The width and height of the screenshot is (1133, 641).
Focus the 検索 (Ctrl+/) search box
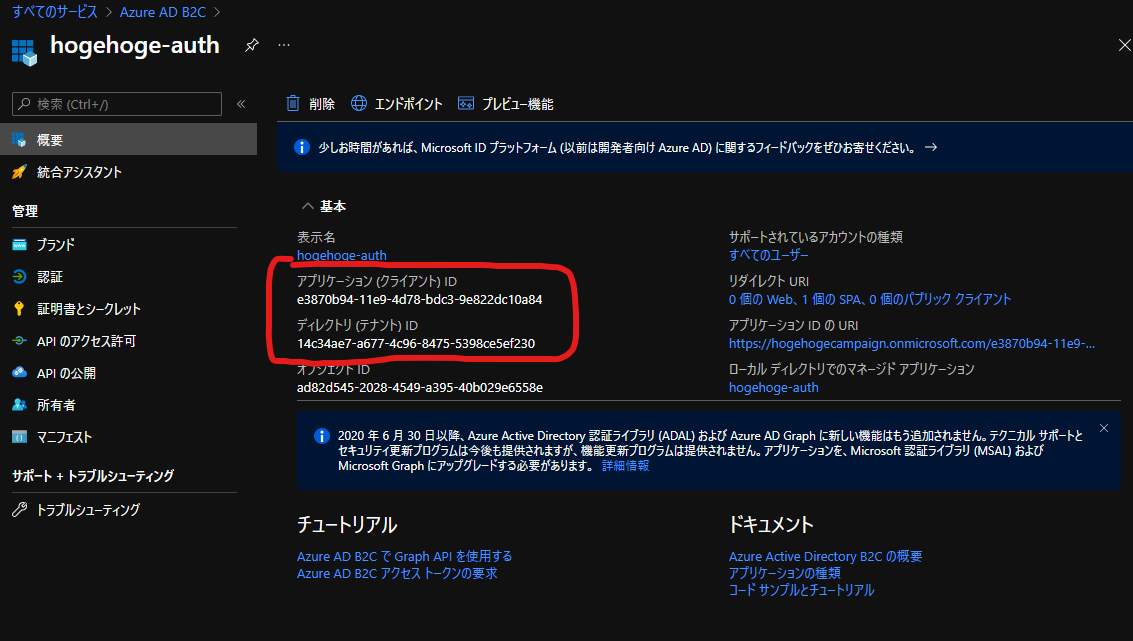[x=117, y=104]
